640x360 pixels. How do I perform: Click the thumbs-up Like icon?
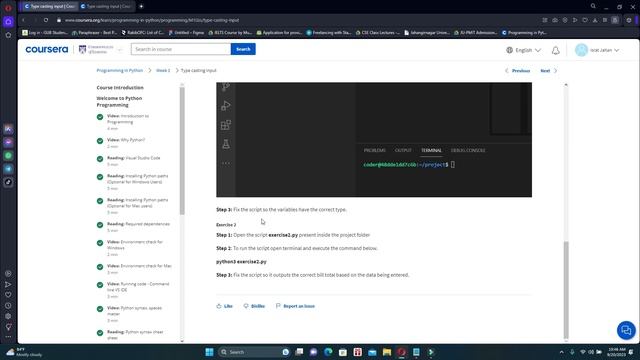click(219, 306)
